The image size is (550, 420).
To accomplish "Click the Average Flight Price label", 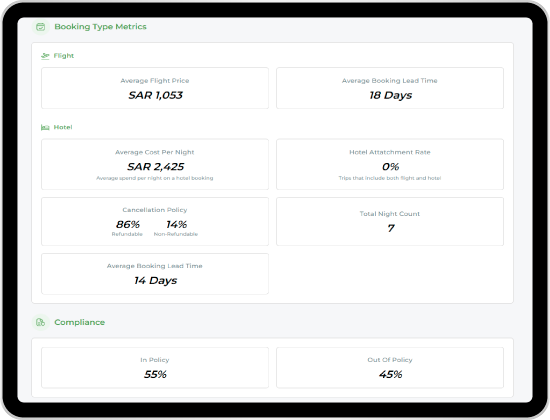I will click(155, 81).
